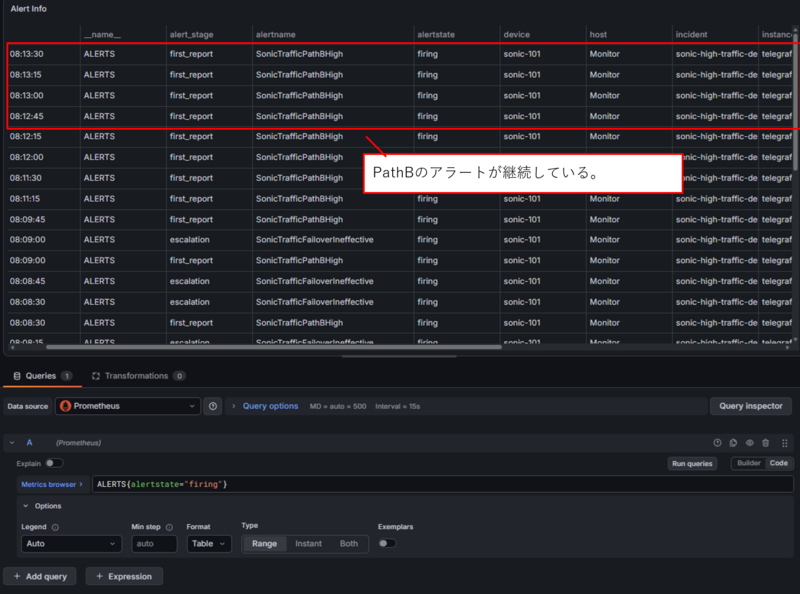This screenshot has width=800, height=594.
Task: Delete query A with trash icon
Action: (x=765, y=443)
